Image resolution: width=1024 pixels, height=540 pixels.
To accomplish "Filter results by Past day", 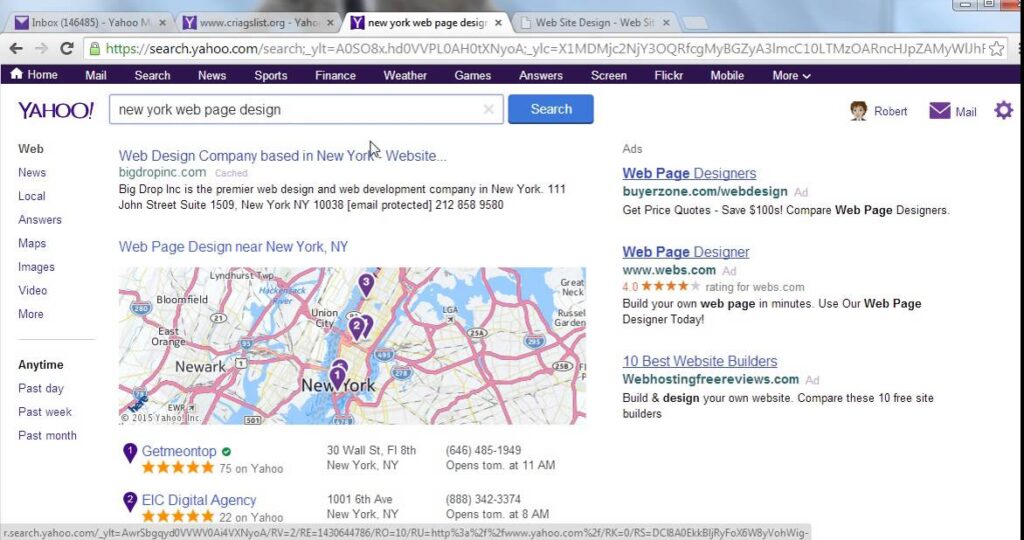I will [40, 388].
